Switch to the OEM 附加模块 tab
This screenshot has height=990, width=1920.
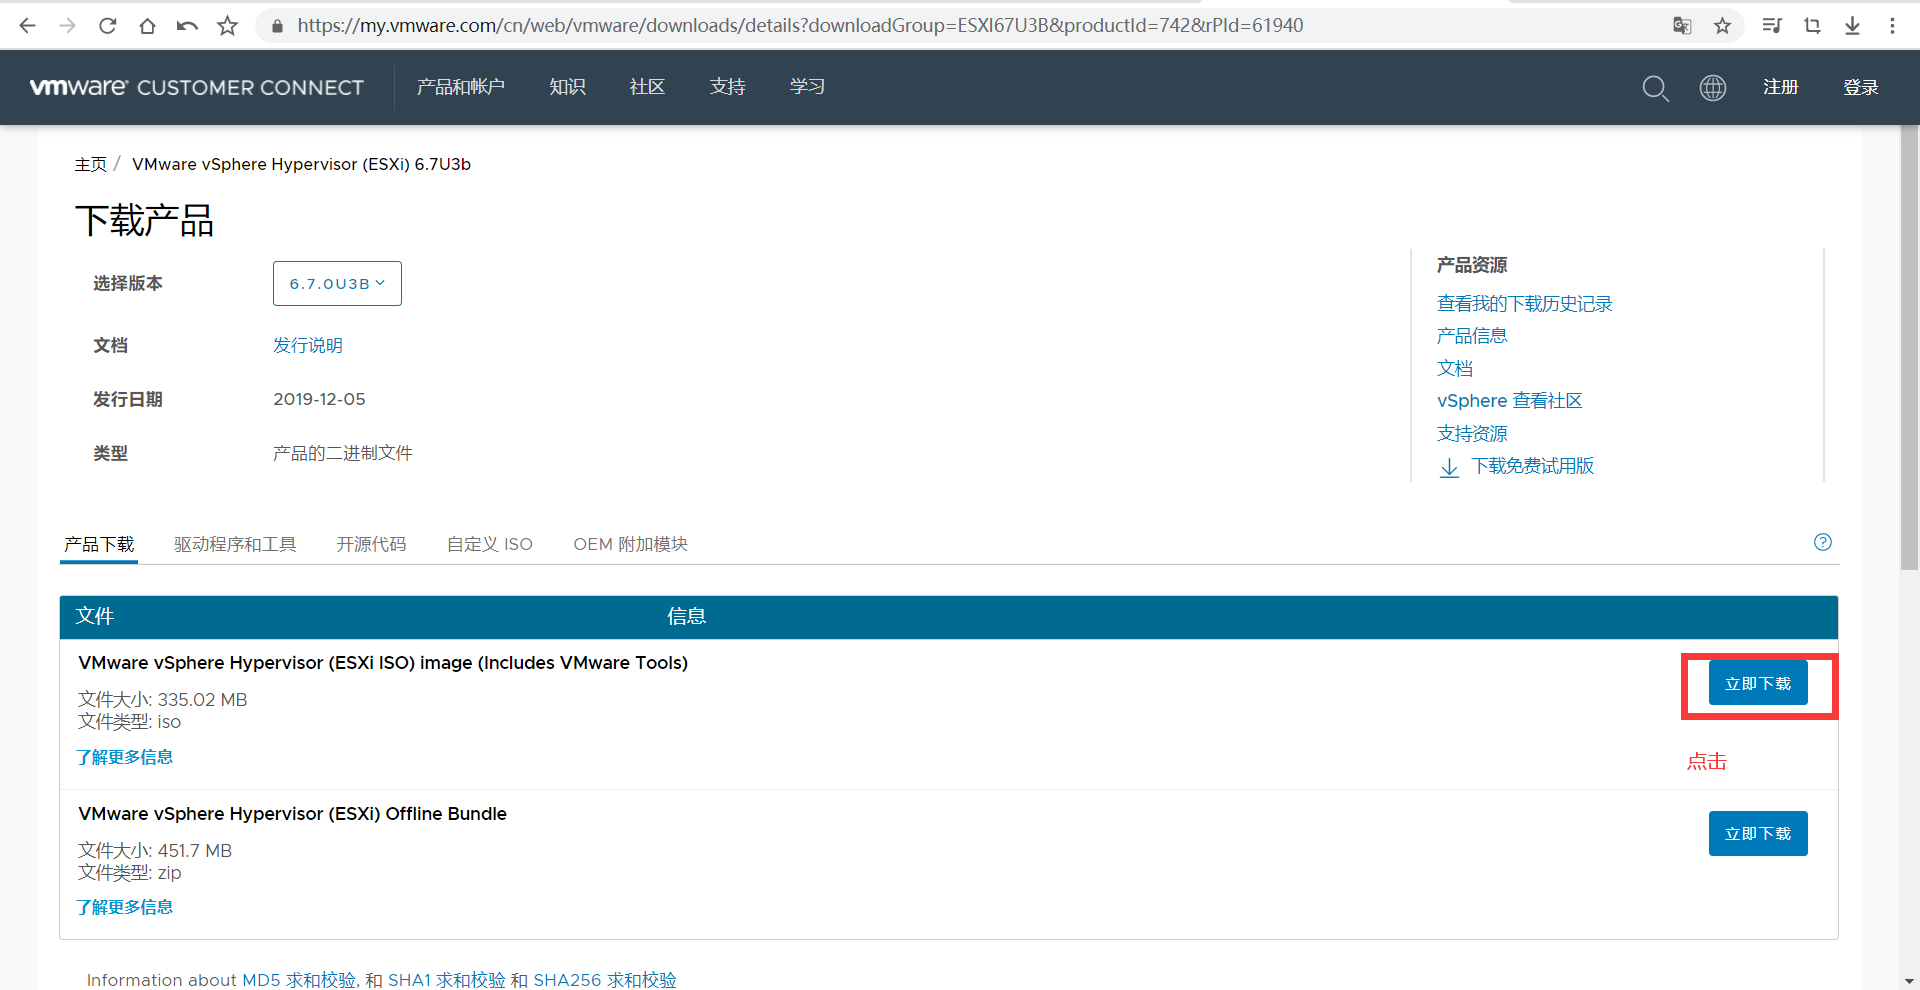tap(631, 544)
